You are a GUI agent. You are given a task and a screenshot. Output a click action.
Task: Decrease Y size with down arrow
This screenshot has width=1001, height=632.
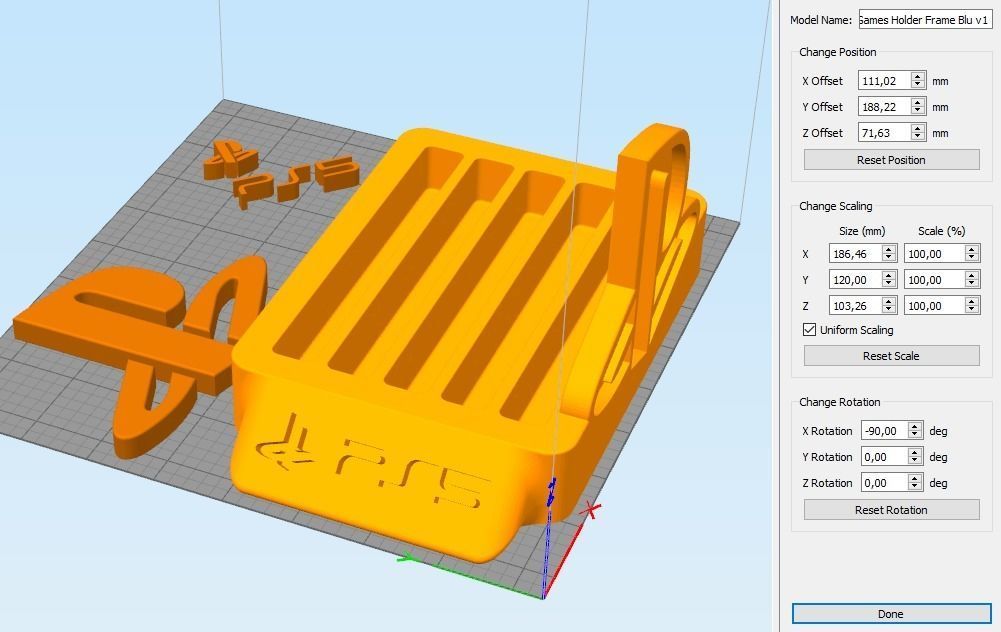click(x=889, y=284)
